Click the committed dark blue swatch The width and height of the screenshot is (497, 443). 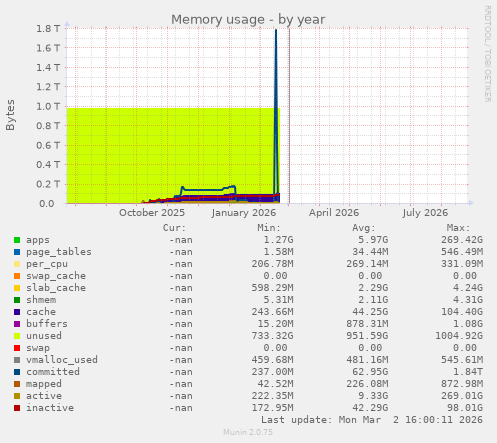coord(17,372)
